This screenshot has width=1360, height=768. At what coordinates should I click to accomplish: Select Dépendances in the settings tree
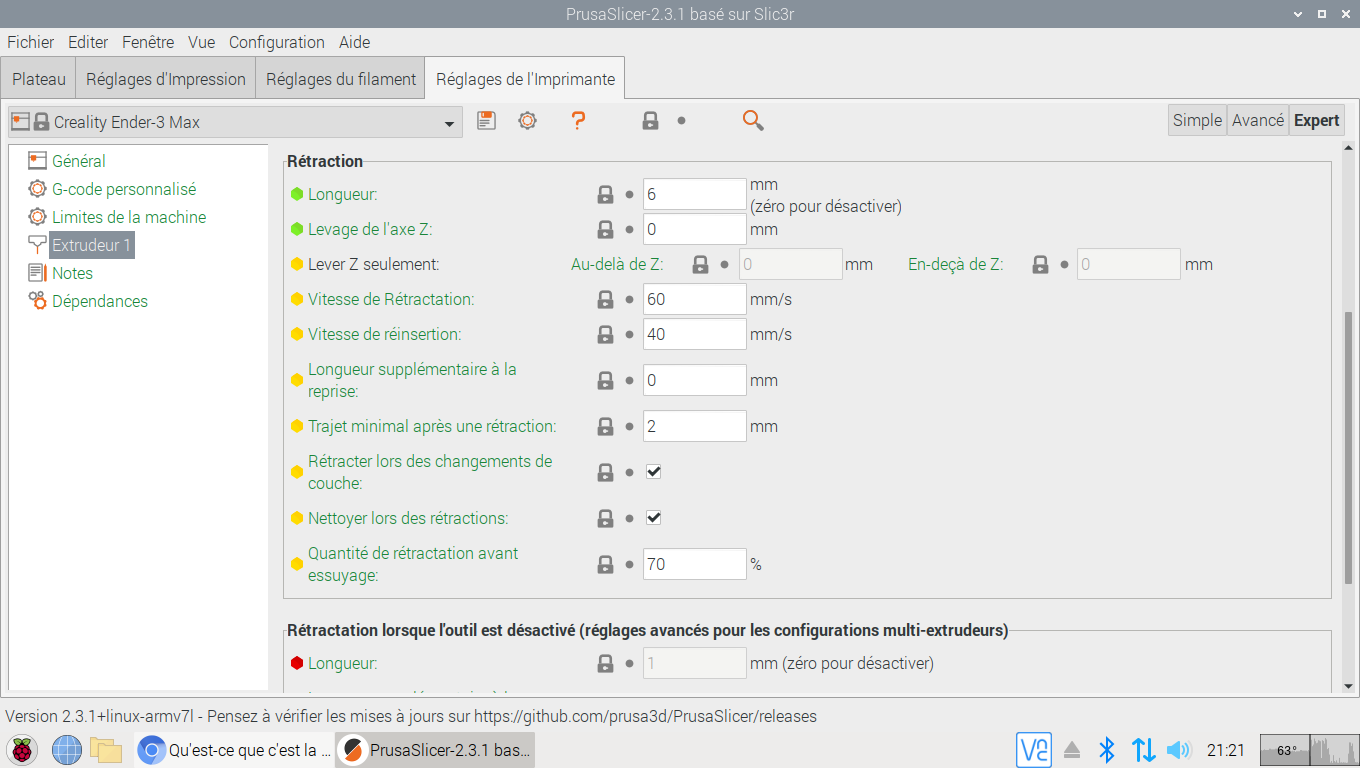(x=100, y=301)
